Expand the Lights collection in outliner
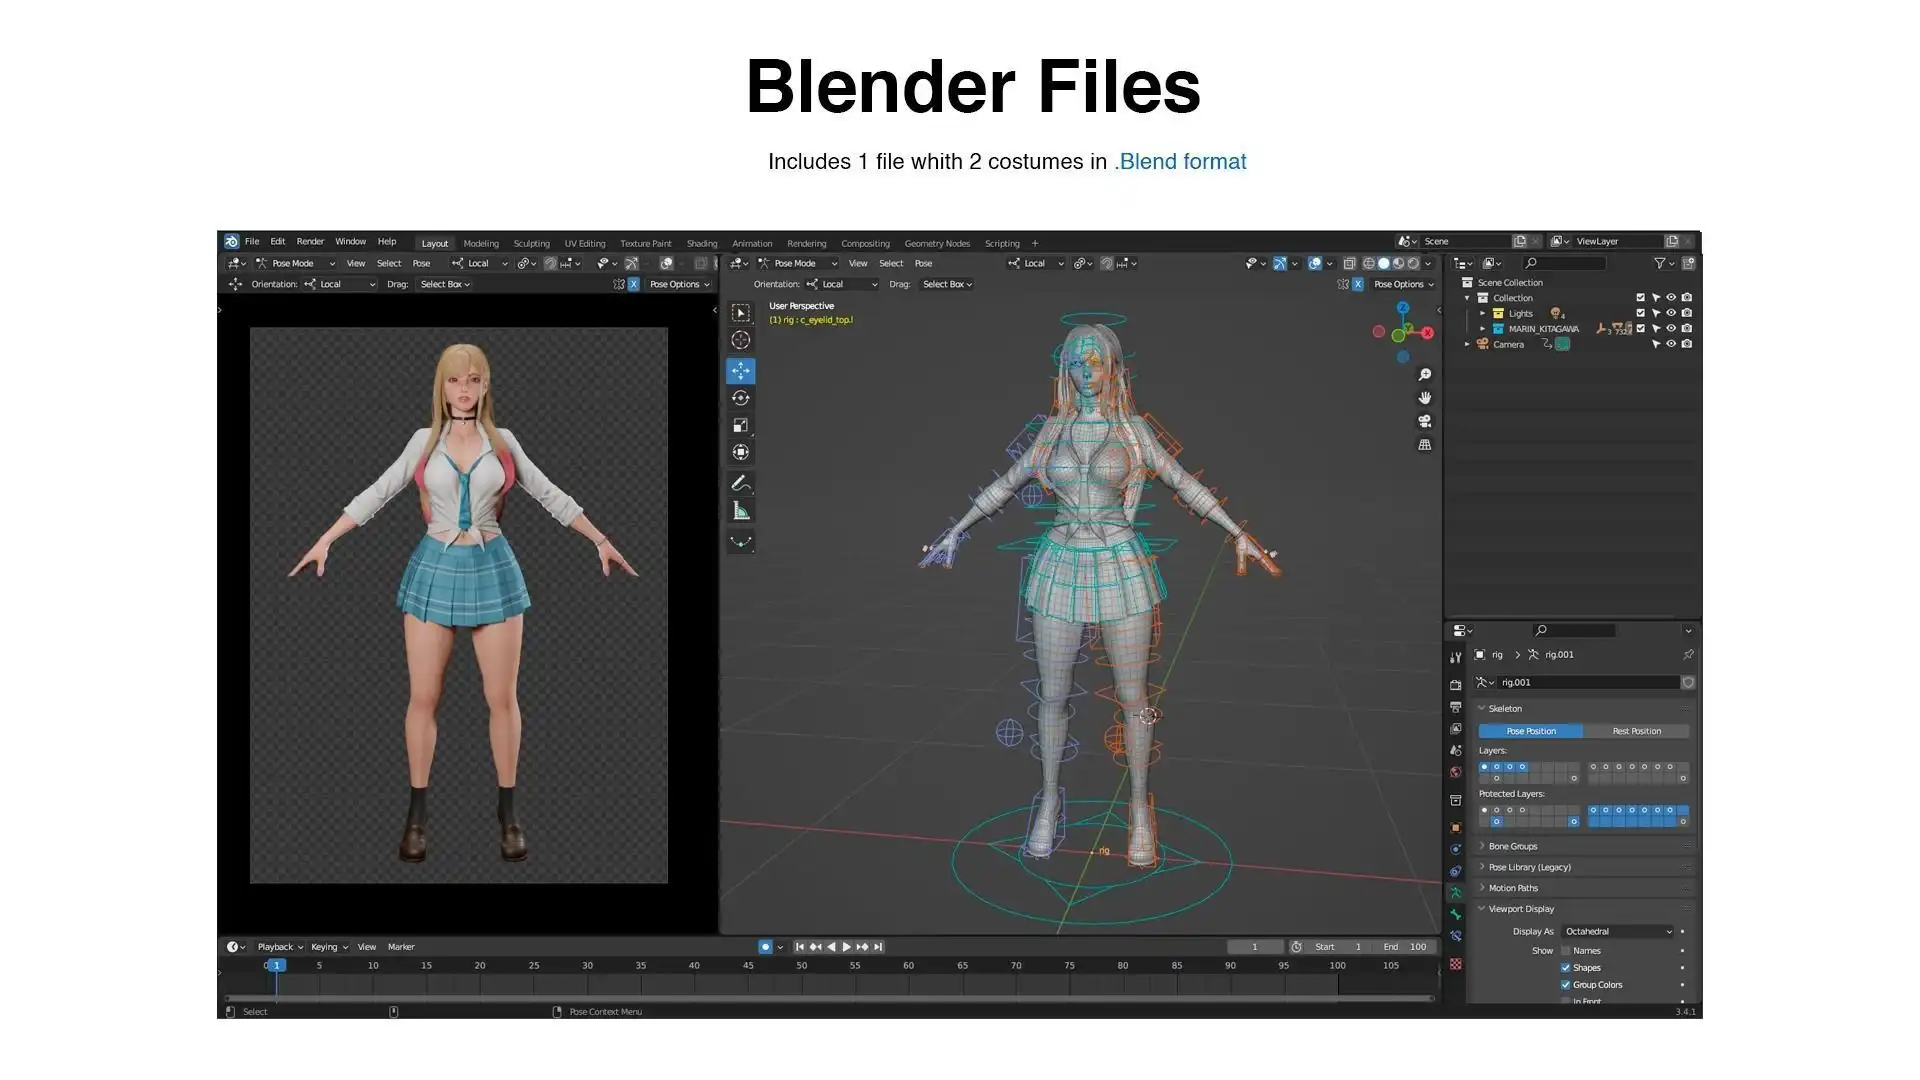 pyautogui.click(x=1483, y=314)
